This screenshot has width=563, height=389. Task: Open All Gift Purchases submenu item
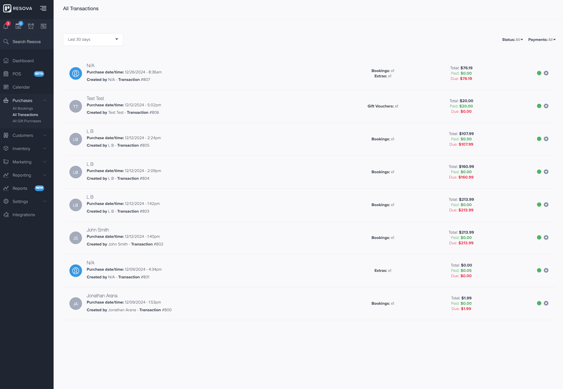pyautogui.click(x=27, y=121)
